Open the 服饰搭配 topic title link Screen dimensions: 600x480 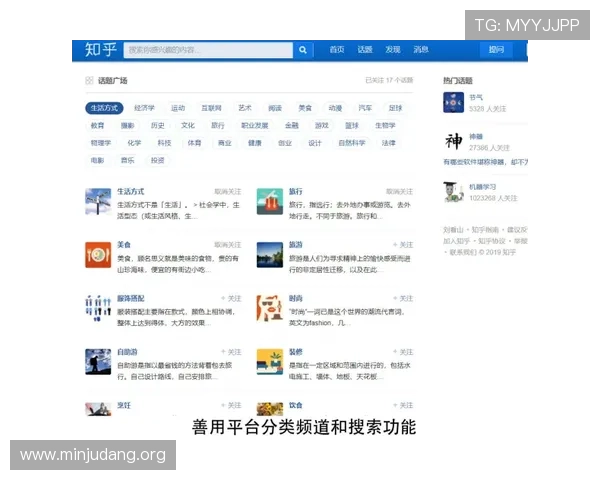coord(131,298)
